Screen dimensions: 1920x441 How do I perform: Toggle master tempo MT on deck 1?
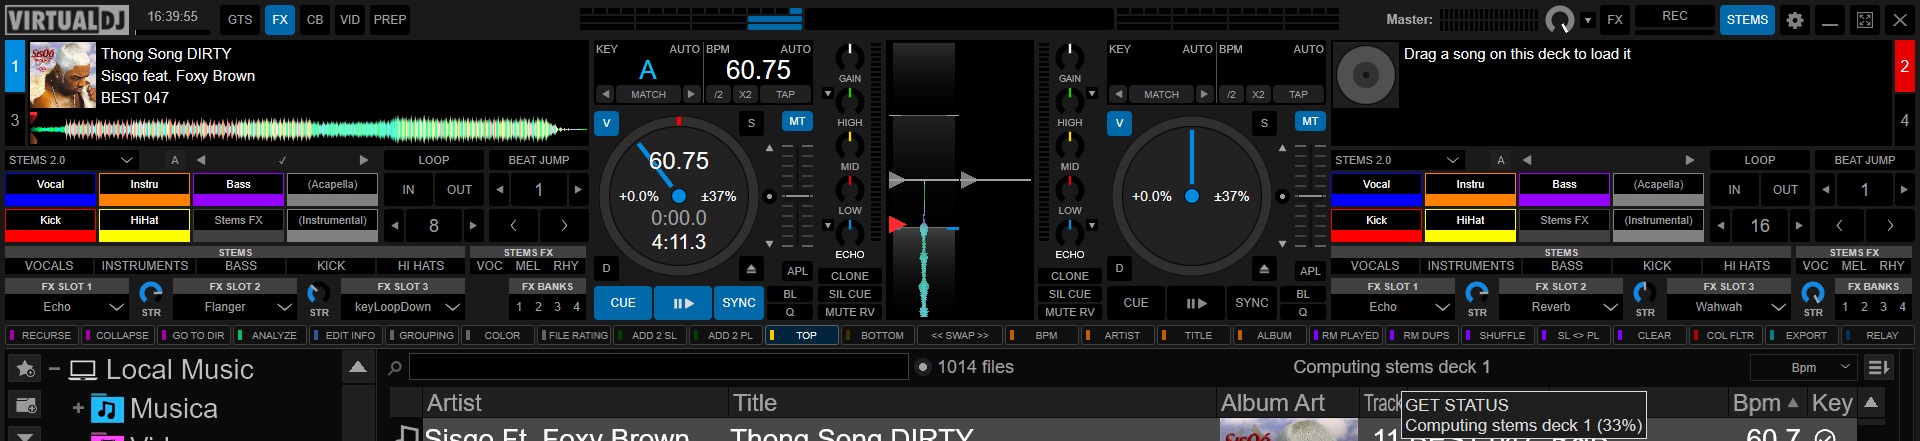(797, 121)
